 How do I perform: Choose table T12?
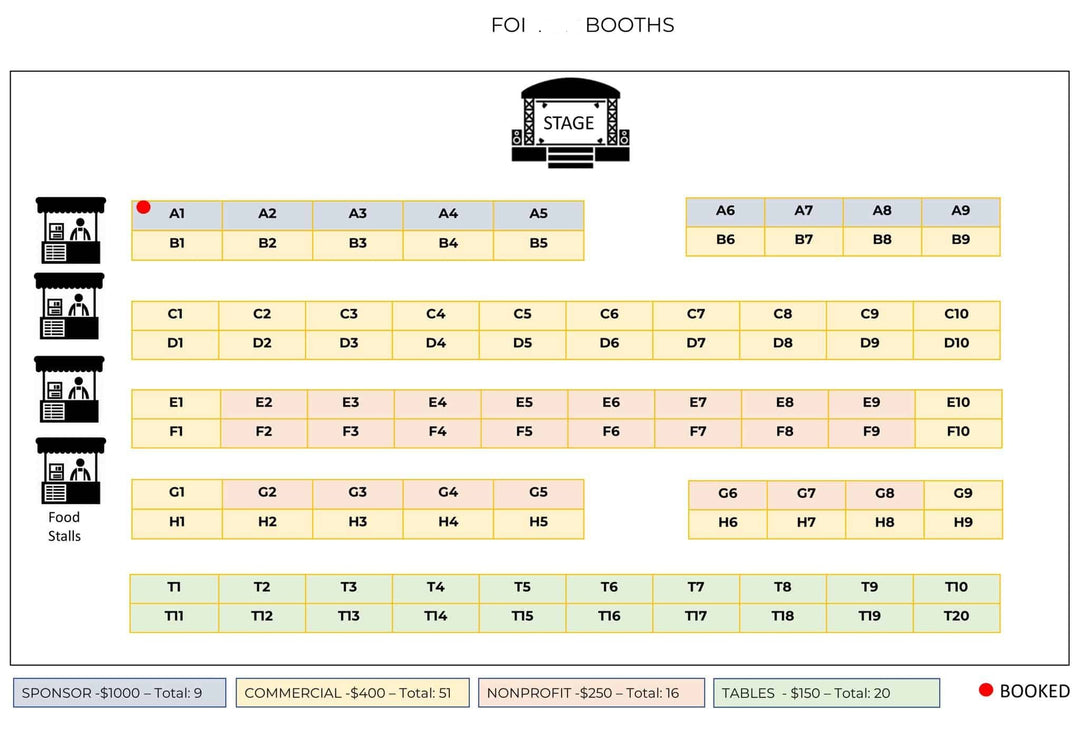point(262,617)
